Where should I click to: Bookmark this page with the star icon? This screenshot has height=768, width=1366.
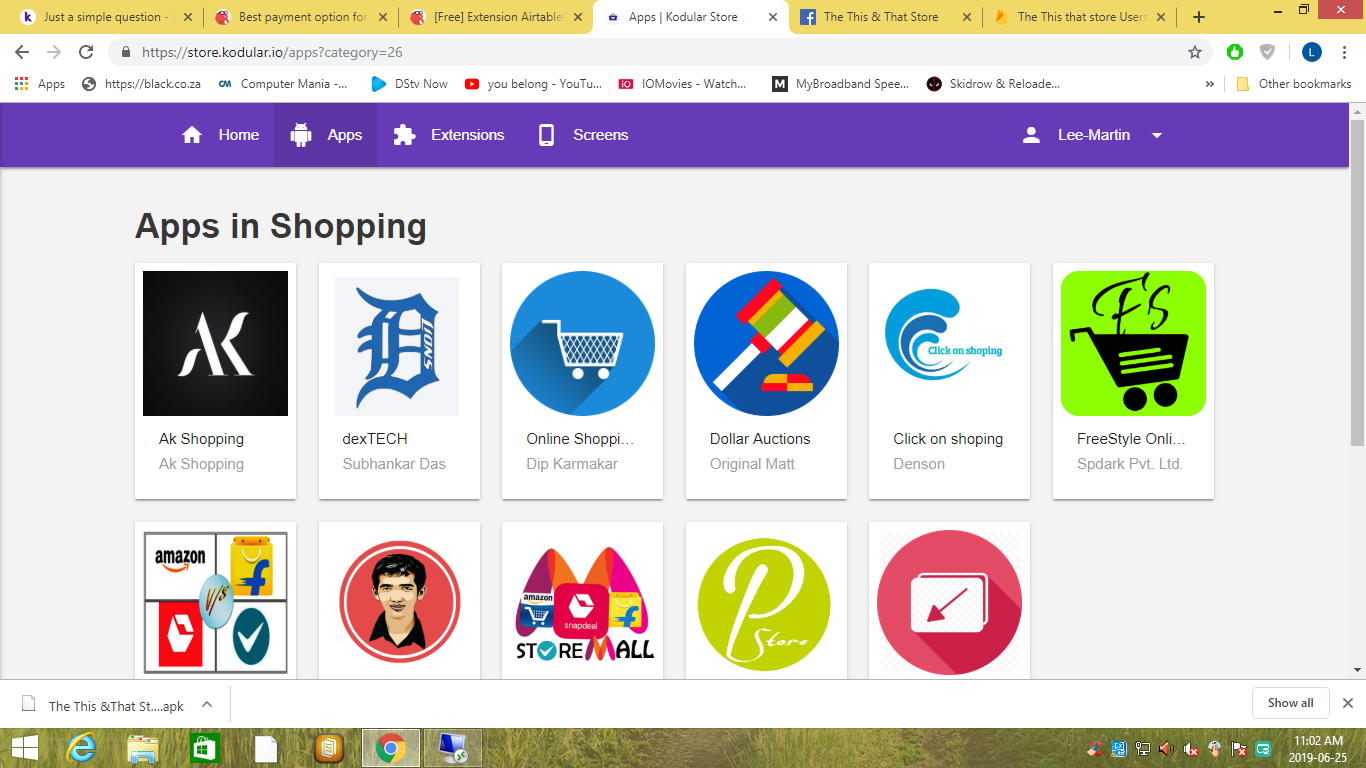(x=1194, y=52)
